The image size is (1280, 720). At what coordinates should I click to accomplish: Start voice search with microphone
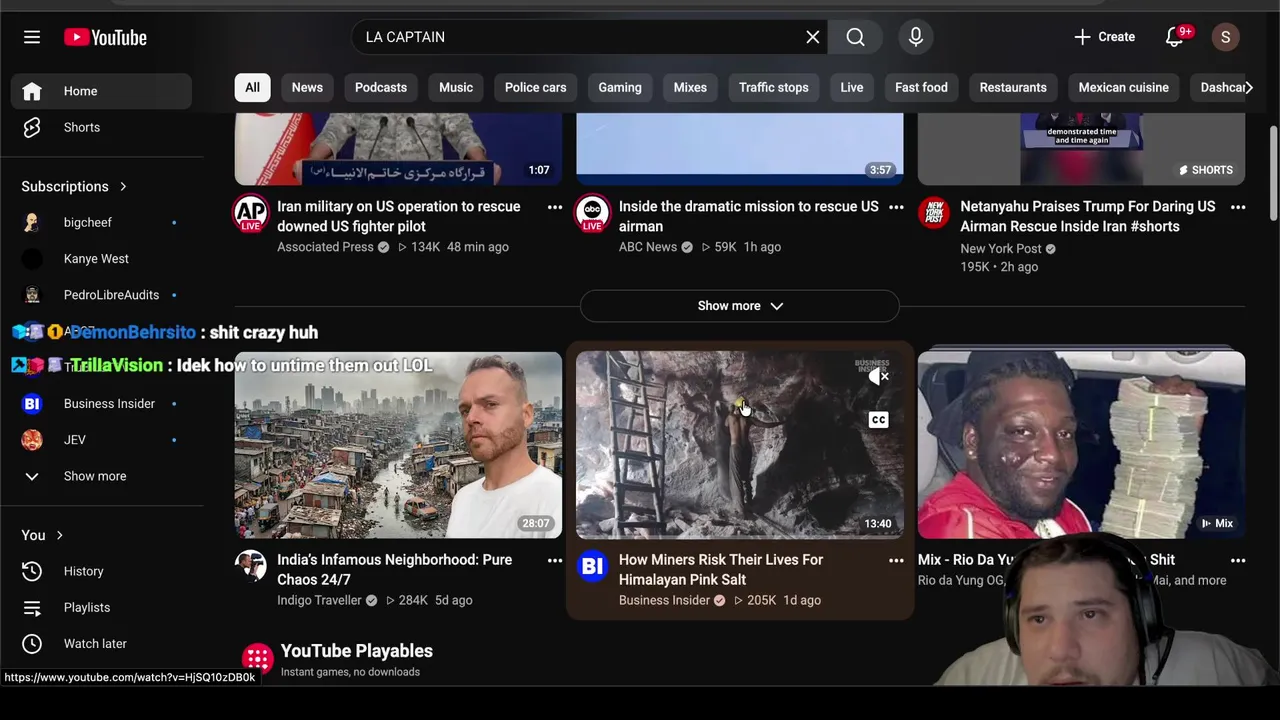pyautogui.click(x=916, y=37)
